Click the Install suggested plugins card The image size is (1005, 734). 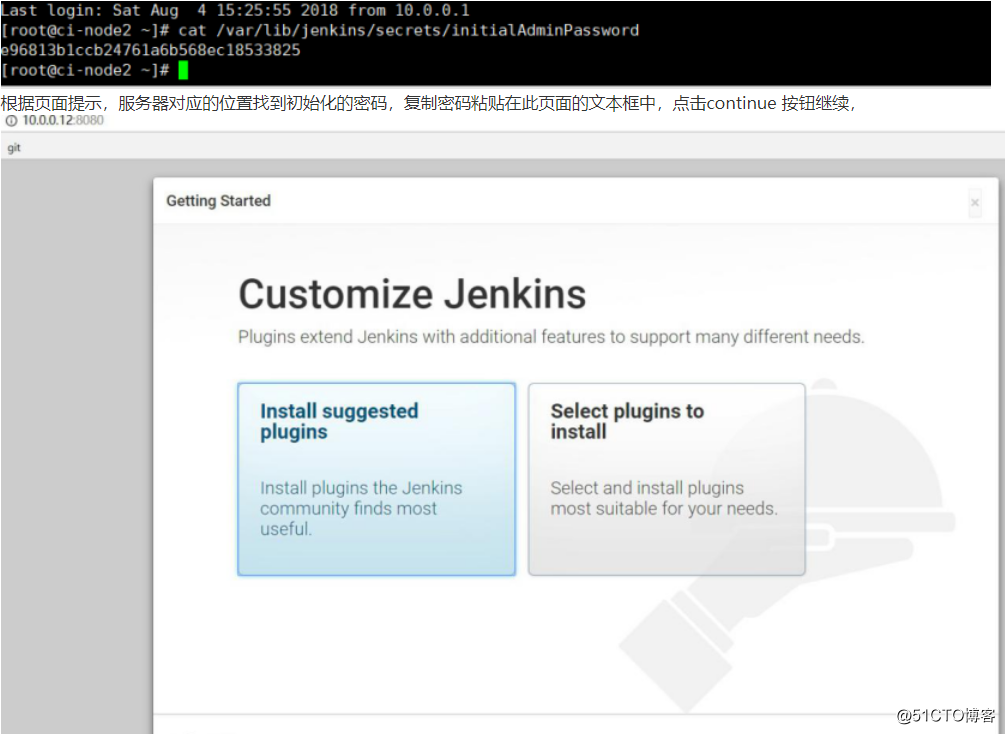[x=376, y=479]
